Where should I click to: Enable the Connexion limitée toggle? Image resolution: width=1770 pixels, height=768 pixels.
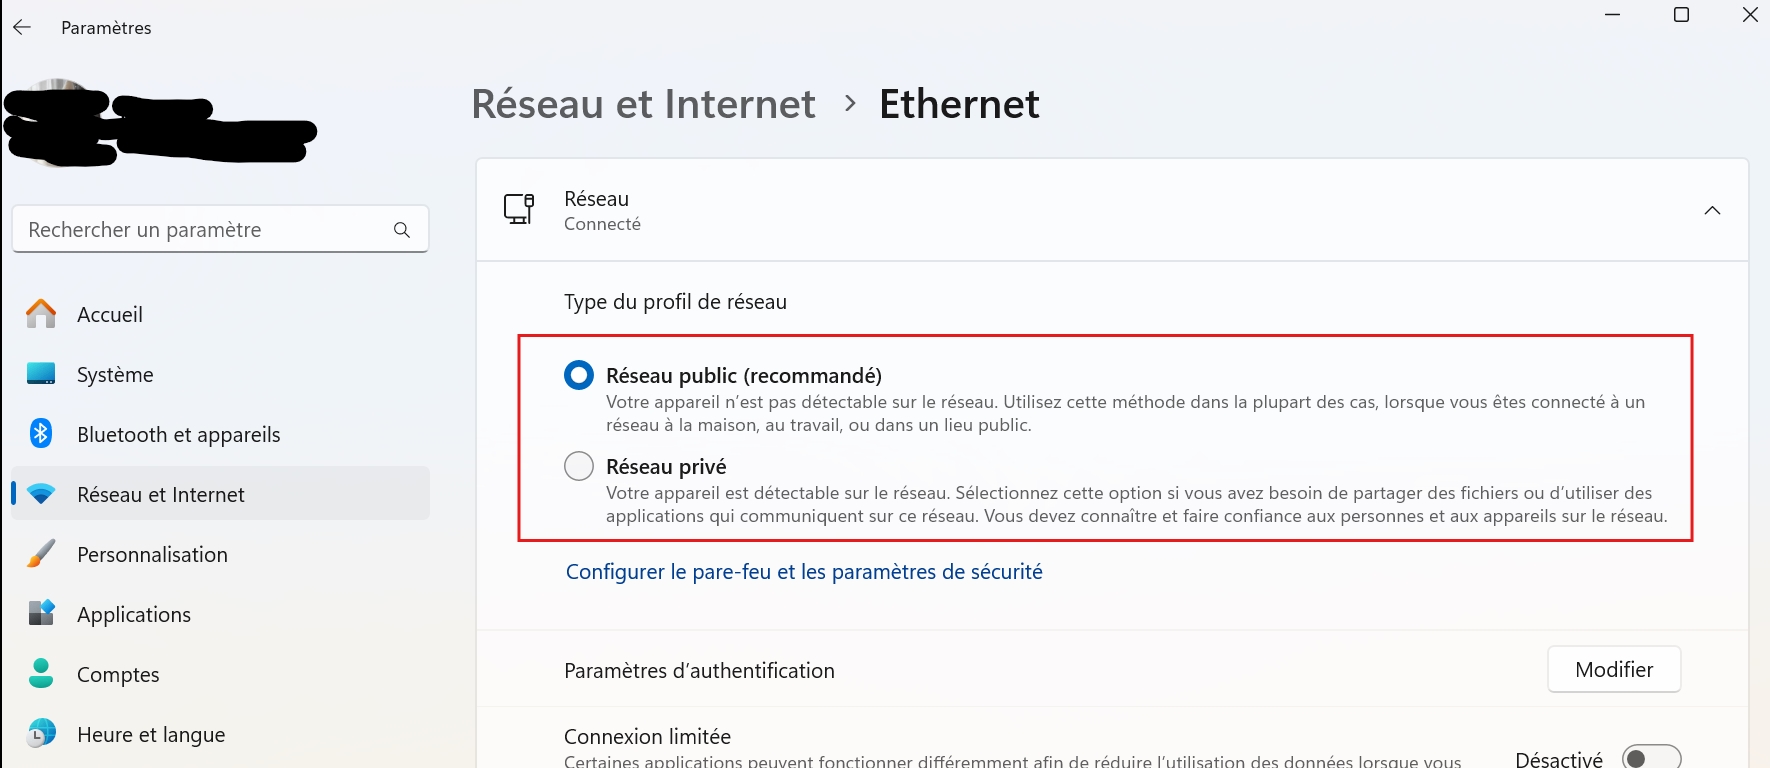(x=1651, y=757)
